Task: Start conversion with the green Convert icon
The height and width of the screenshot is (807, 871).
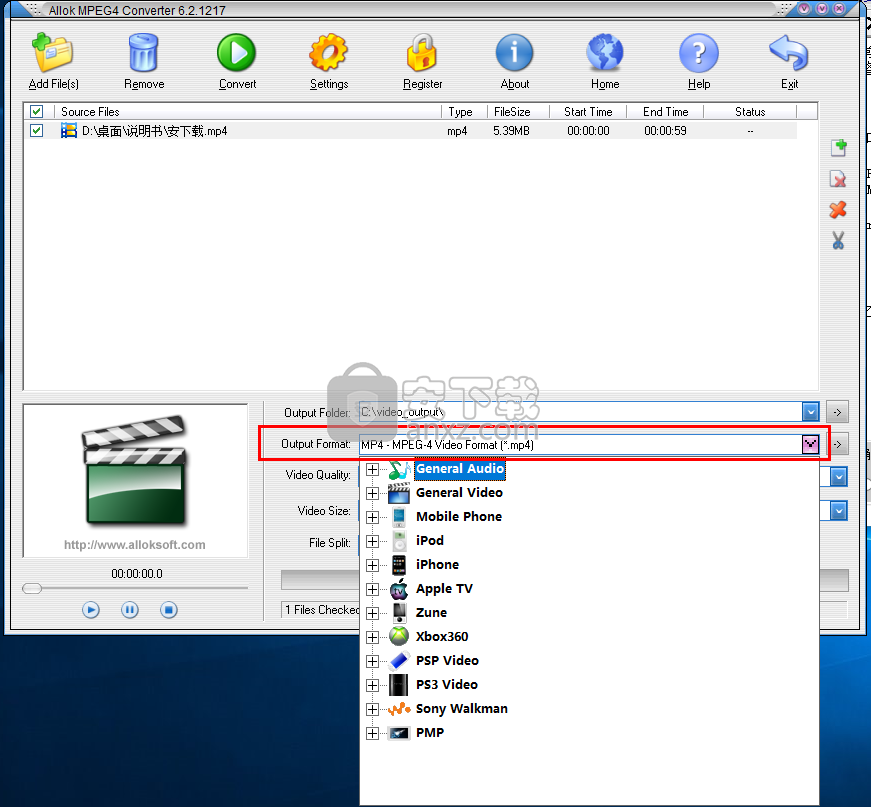Action: coord(237,53)
